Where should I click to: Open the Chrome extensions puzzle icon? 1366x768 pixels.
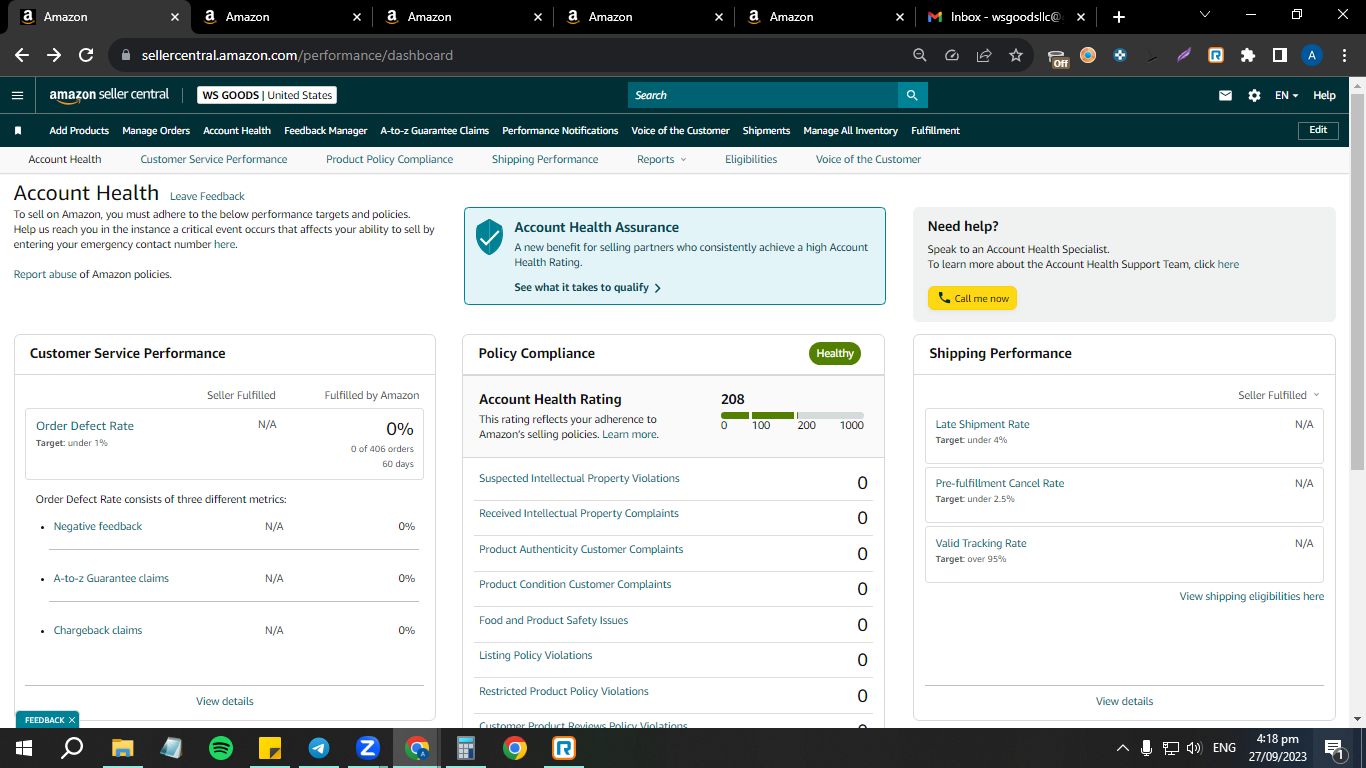pyautogui.click(x=1248, y=55)
